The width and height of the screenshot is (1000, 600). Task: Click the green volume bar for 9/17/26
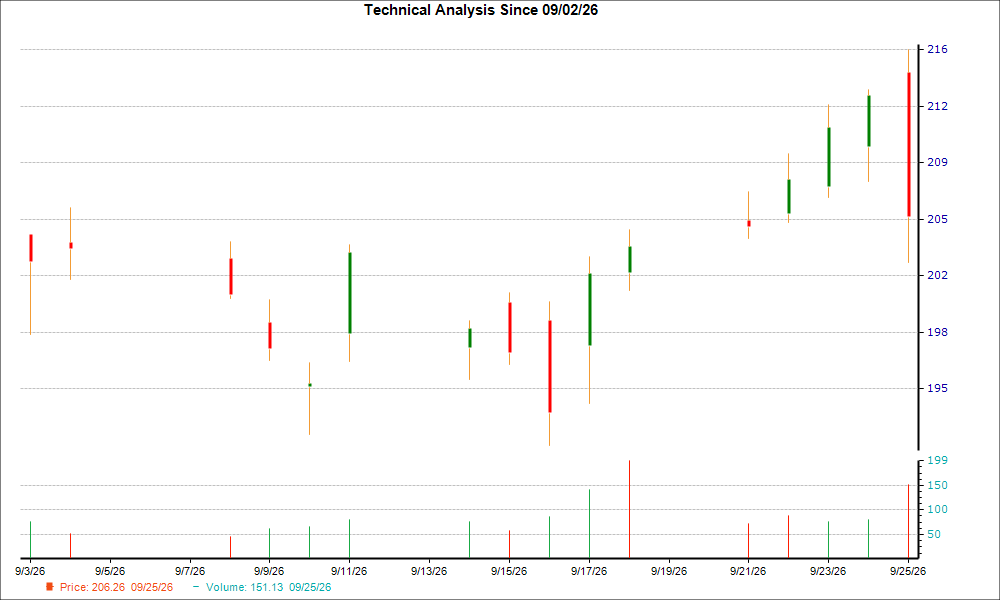[x=589, y=523]
